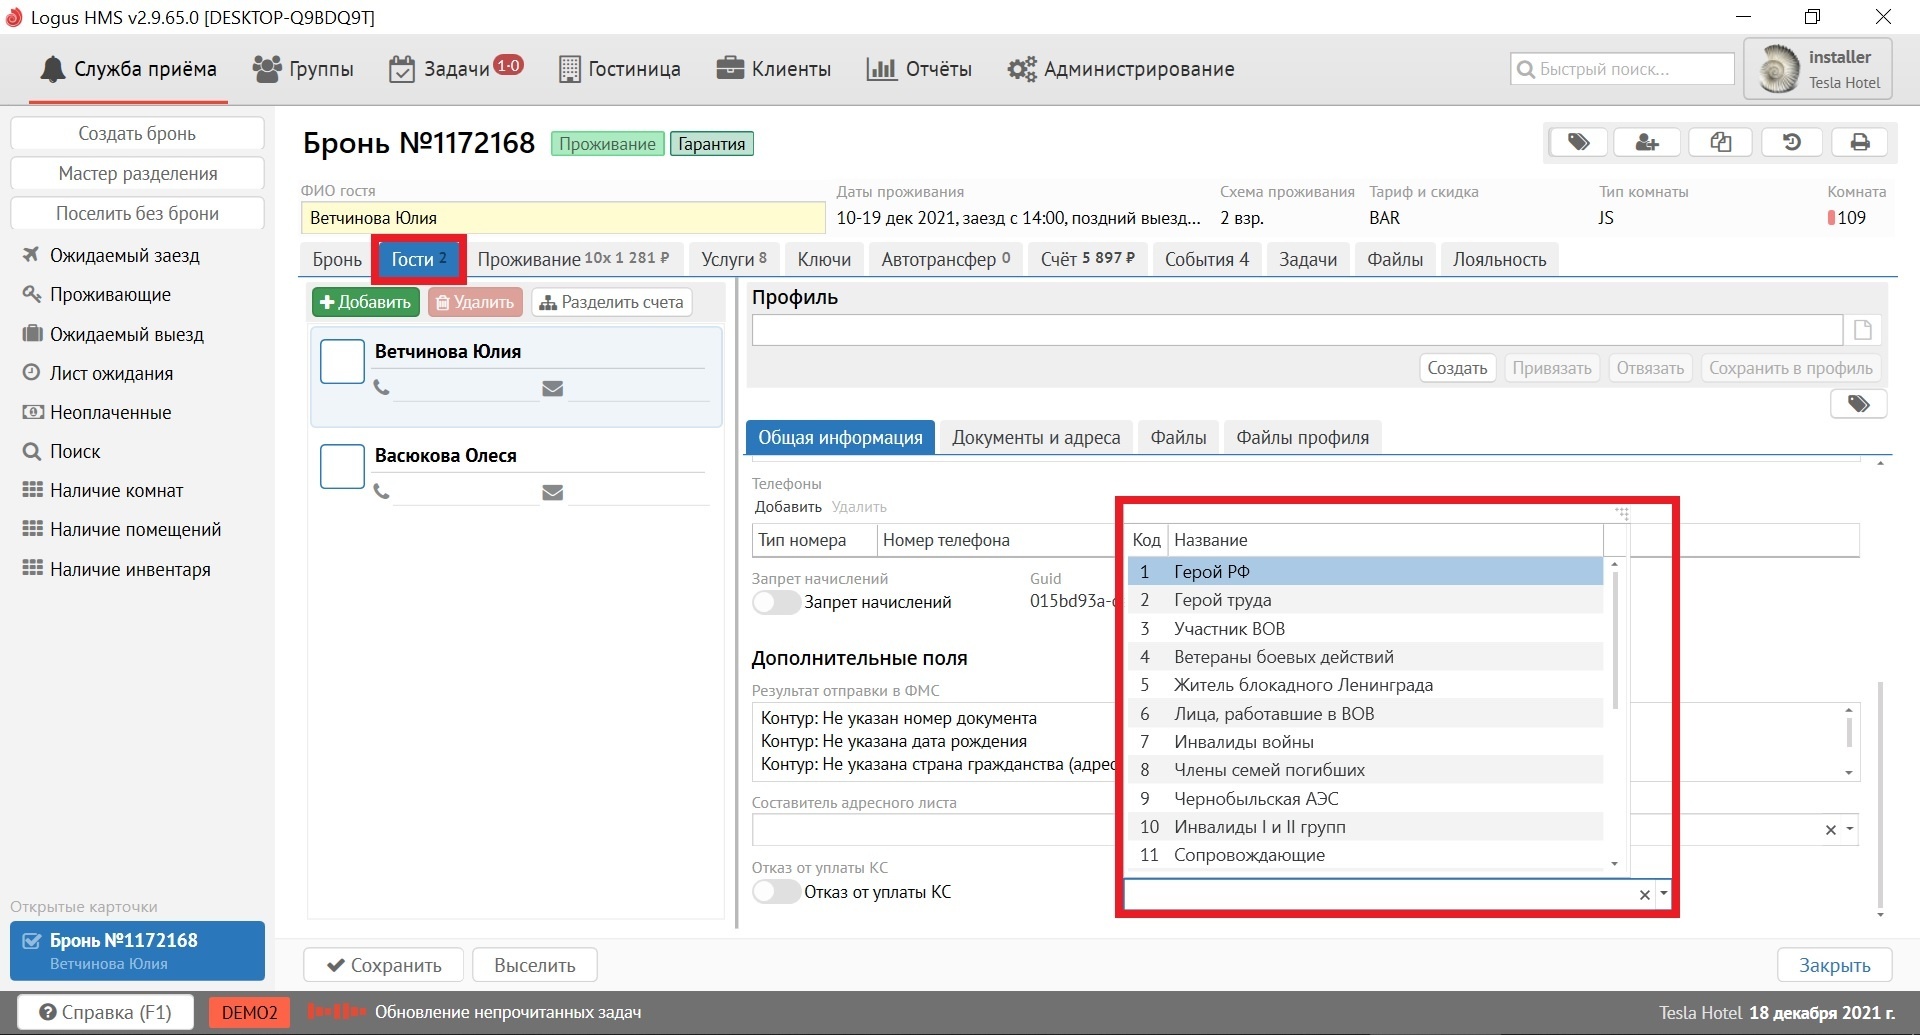Click the copy booking icon

coord(1720,142)
